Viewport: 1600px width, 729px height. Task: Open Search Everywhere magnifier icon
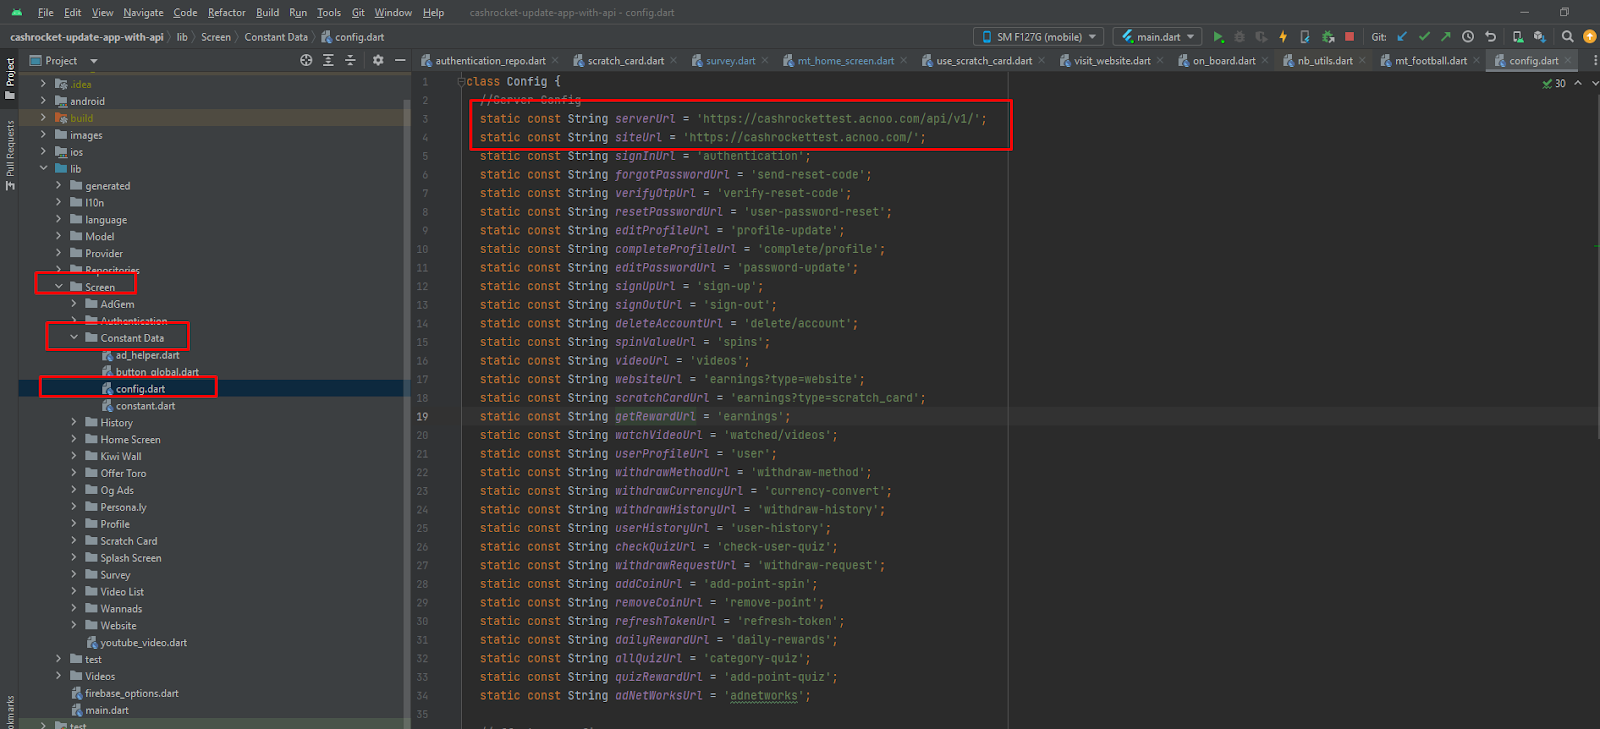[1568, 37]
